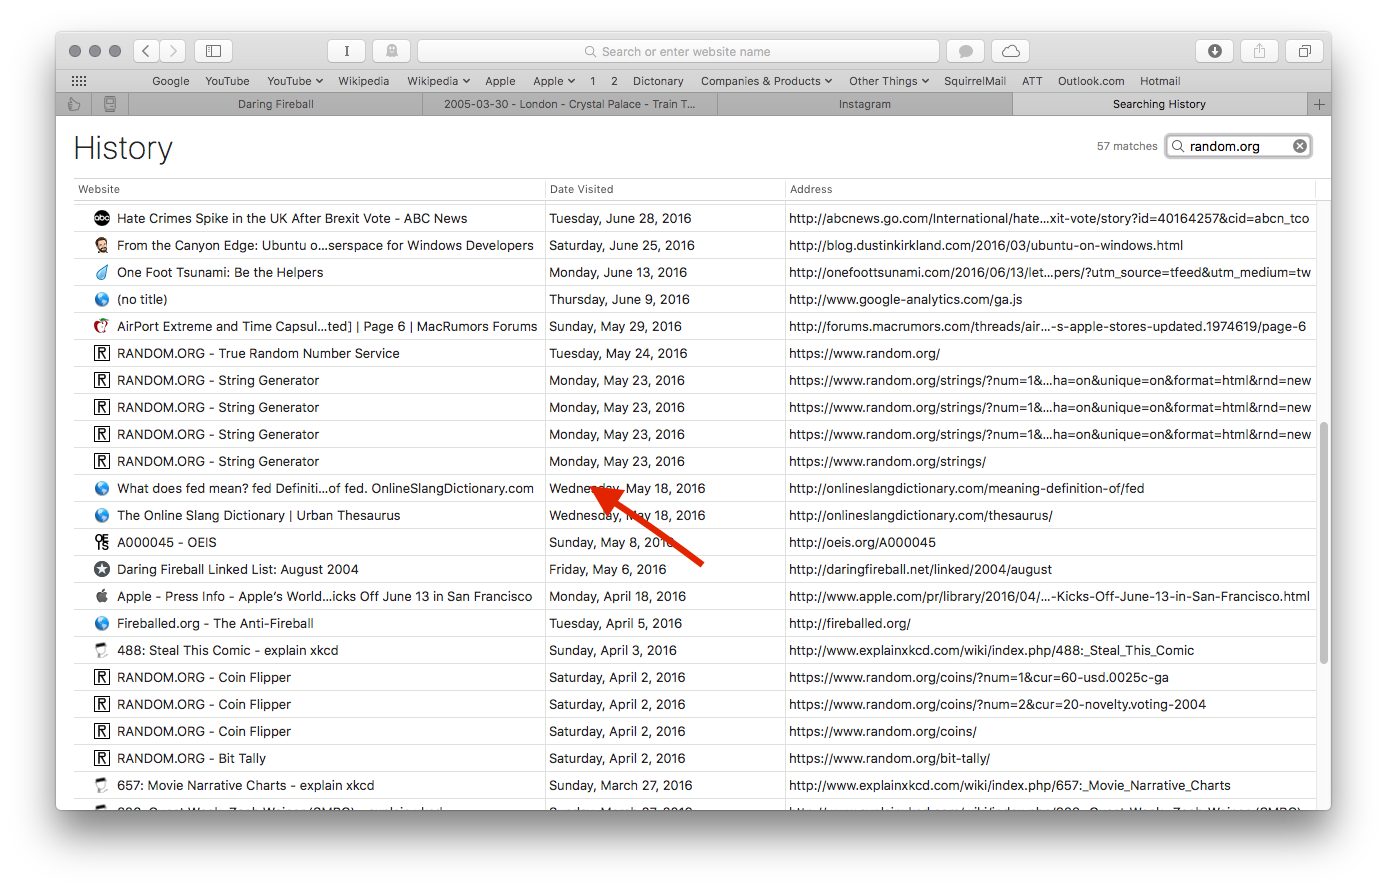Select 'From the Canyon Edge: Ubuntu' history entry

click(x=695, y=245)
